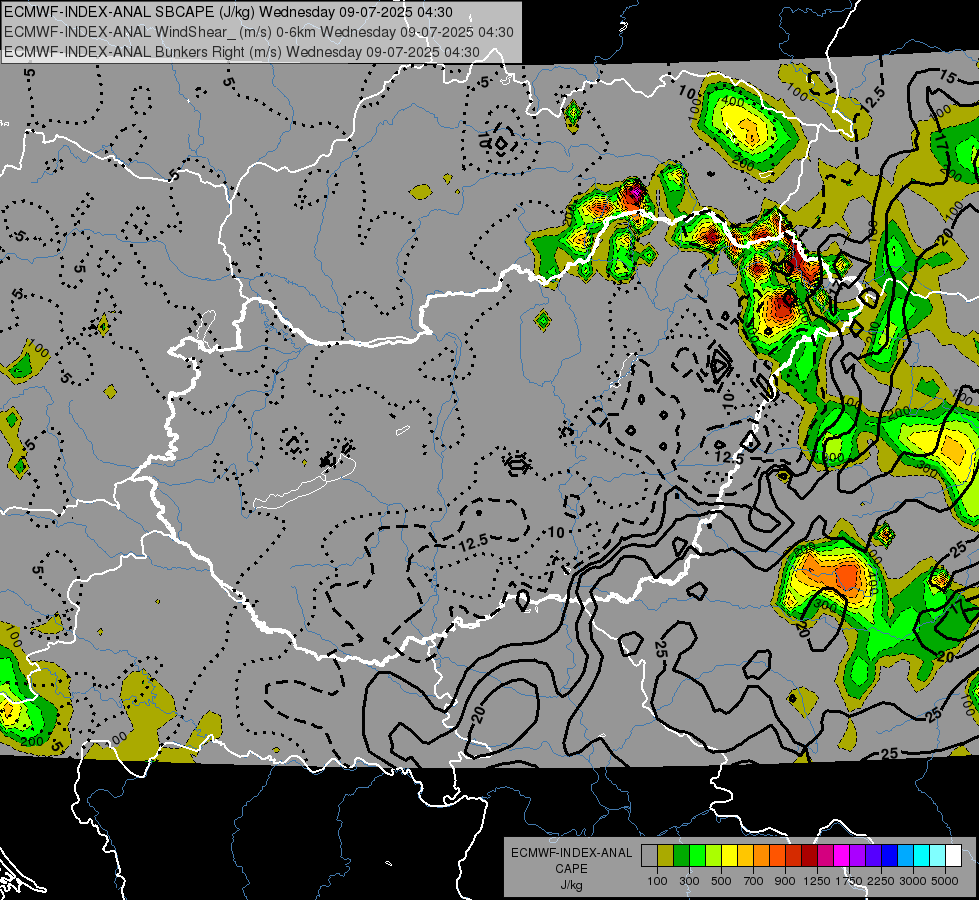Click the legend tick label 700
This screenshot has width=979, height=900.
754,881
